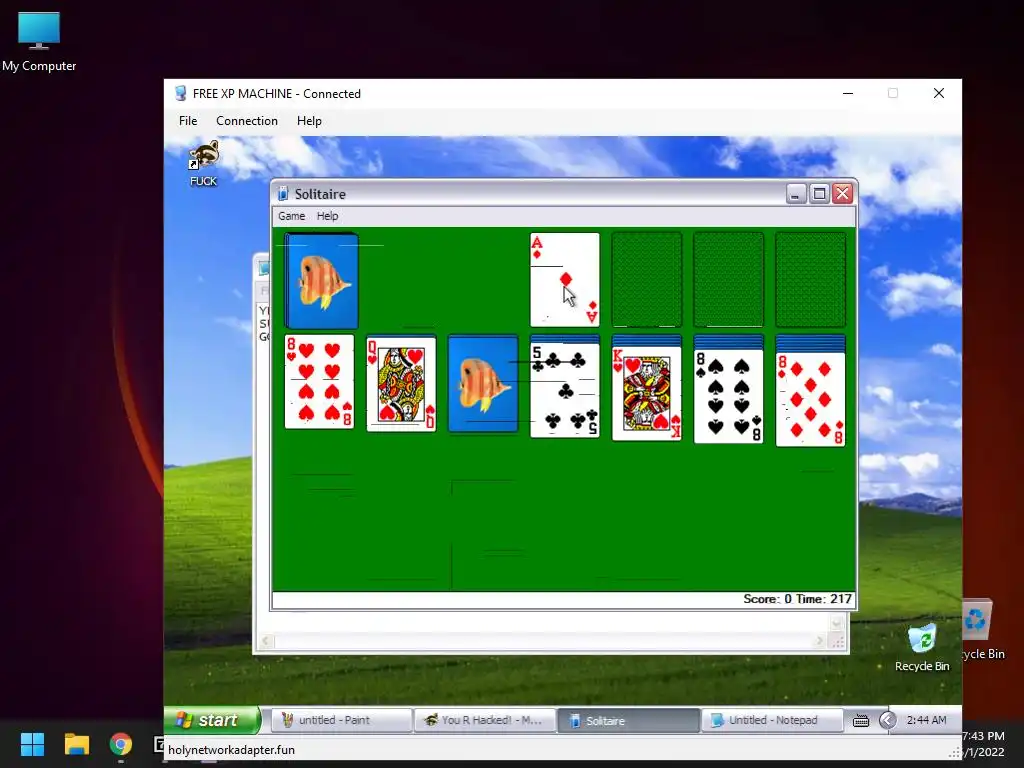Open the Help menu in Solitaire
The image size is (1024, 768).
(x=327, y=216)
